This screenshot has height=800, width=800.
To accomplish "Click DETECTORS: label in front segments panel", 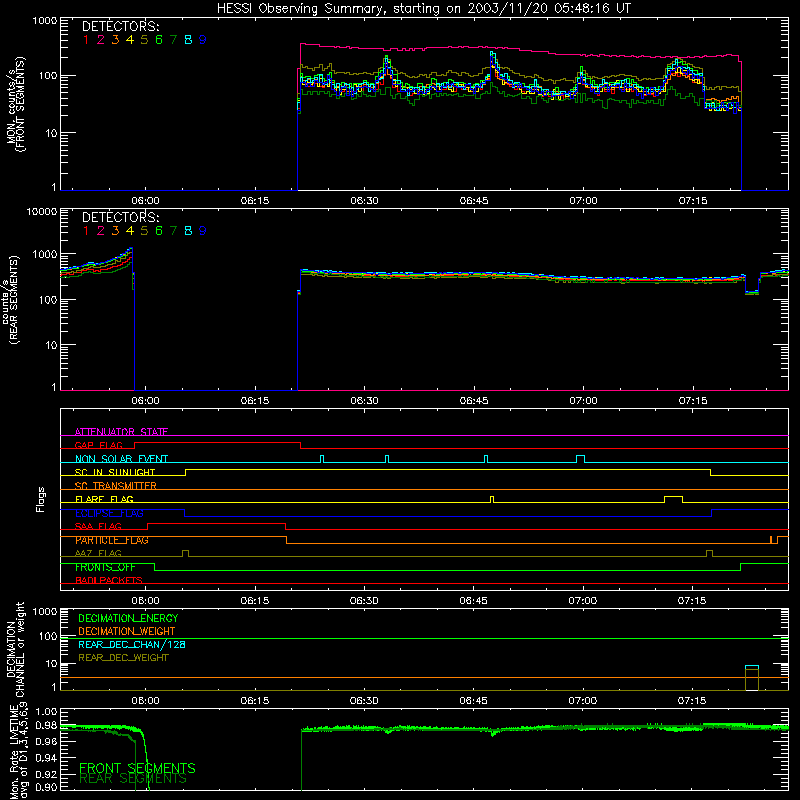I will [120, 26].
